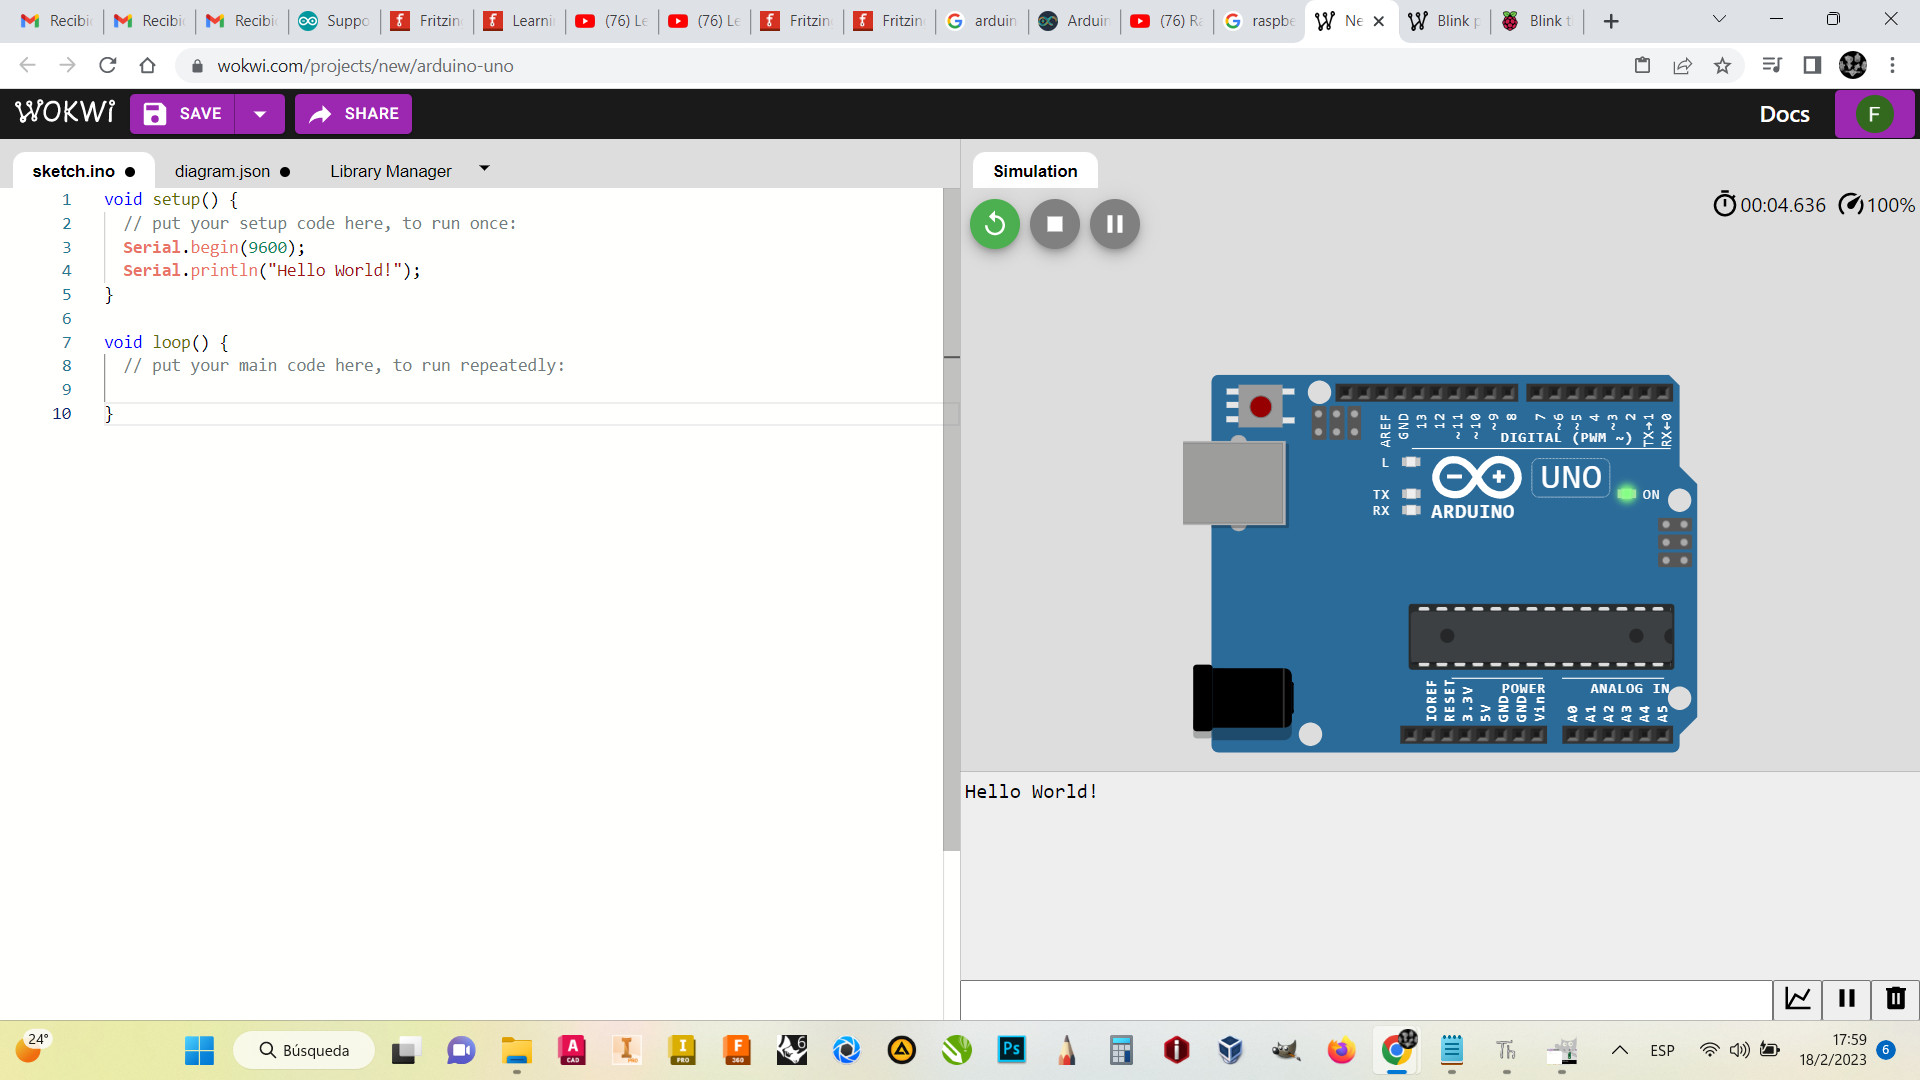
Task: Click the serial monitor input field
Action: point(1365,999)
